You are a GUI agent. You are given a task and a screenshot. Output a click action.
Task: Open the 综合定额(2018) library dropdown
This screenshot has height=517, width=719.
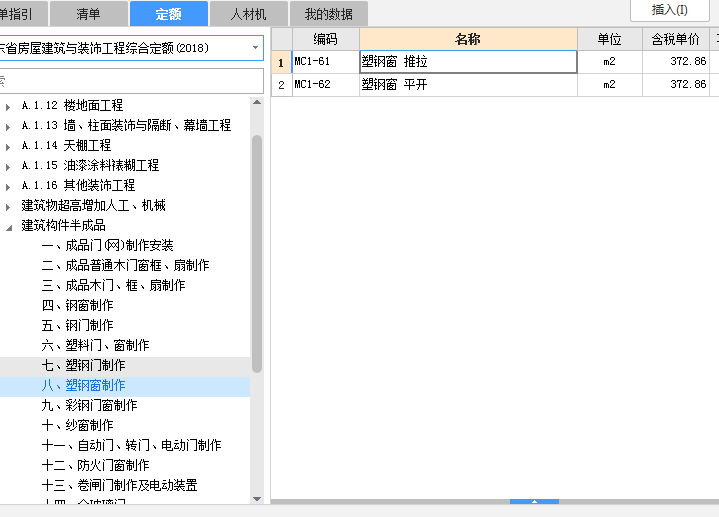click(255, 48)
